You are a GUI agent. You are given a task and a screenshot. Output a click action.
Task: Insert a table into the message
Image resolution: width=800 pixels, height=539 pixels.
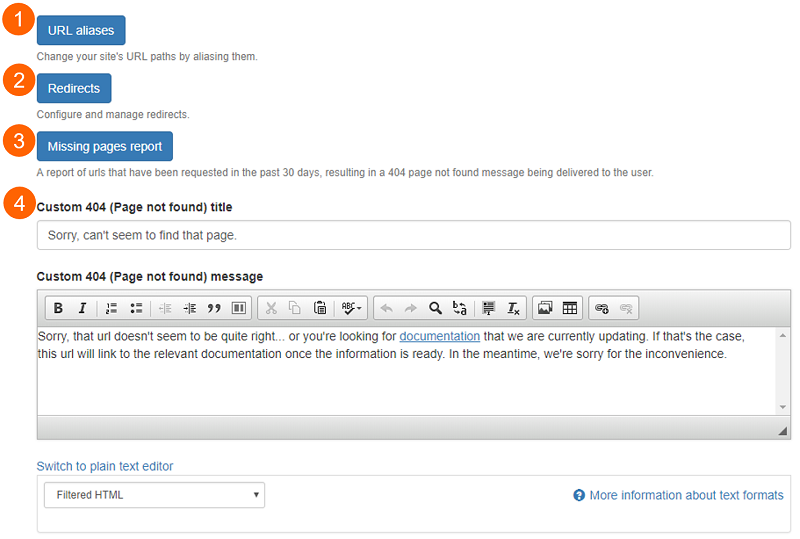pyautogui.click(x=569, y=308)
